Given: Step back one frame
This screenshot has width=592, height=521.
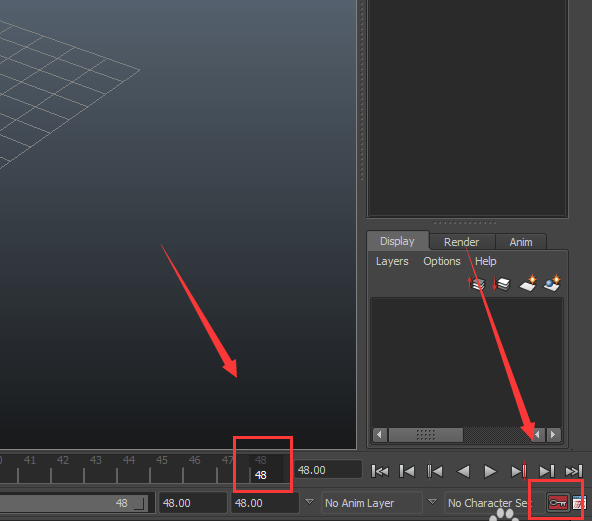Looking at the screenshot, I should 407,471.
